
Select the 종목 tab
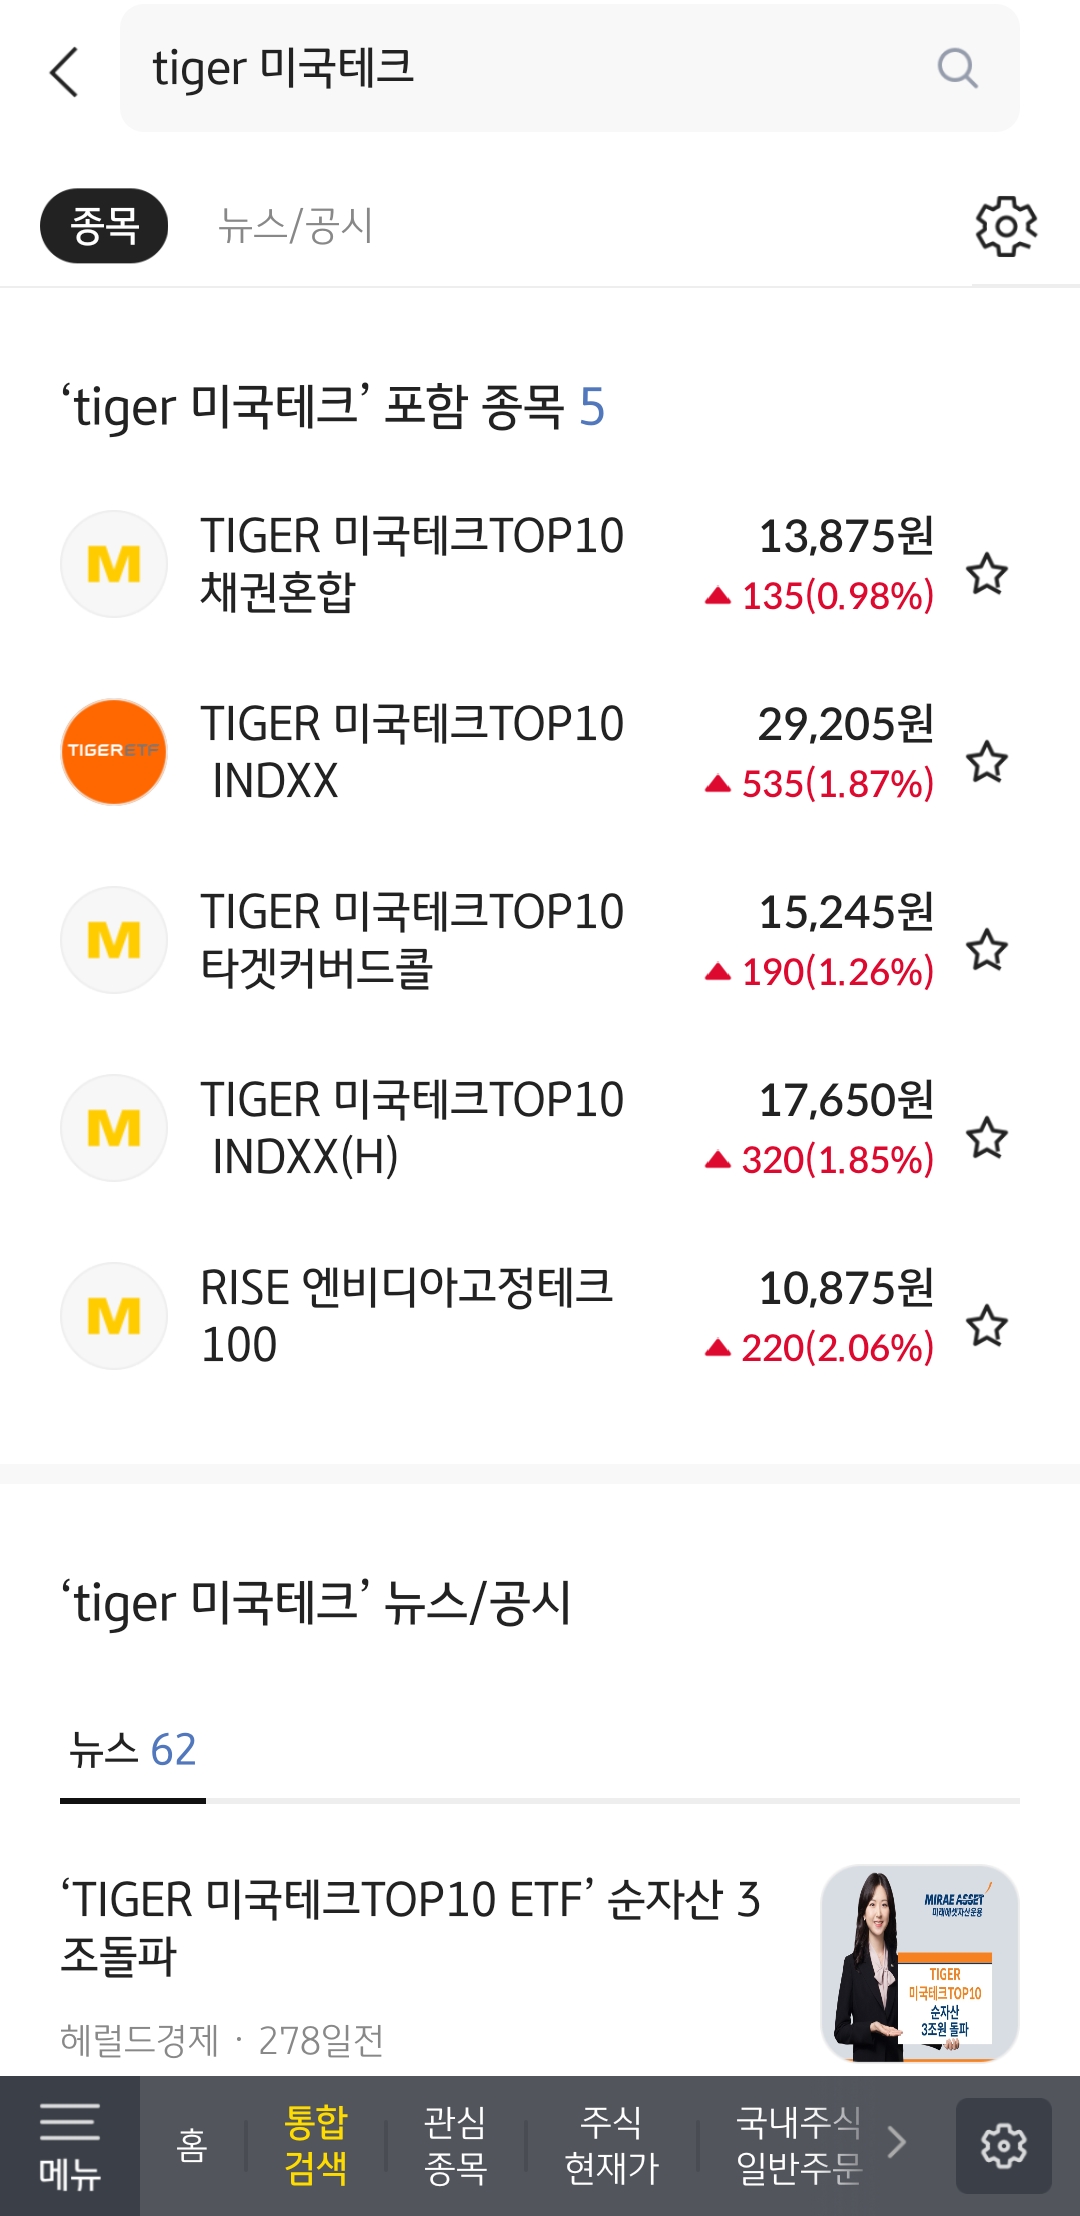(x=104, y=226)
